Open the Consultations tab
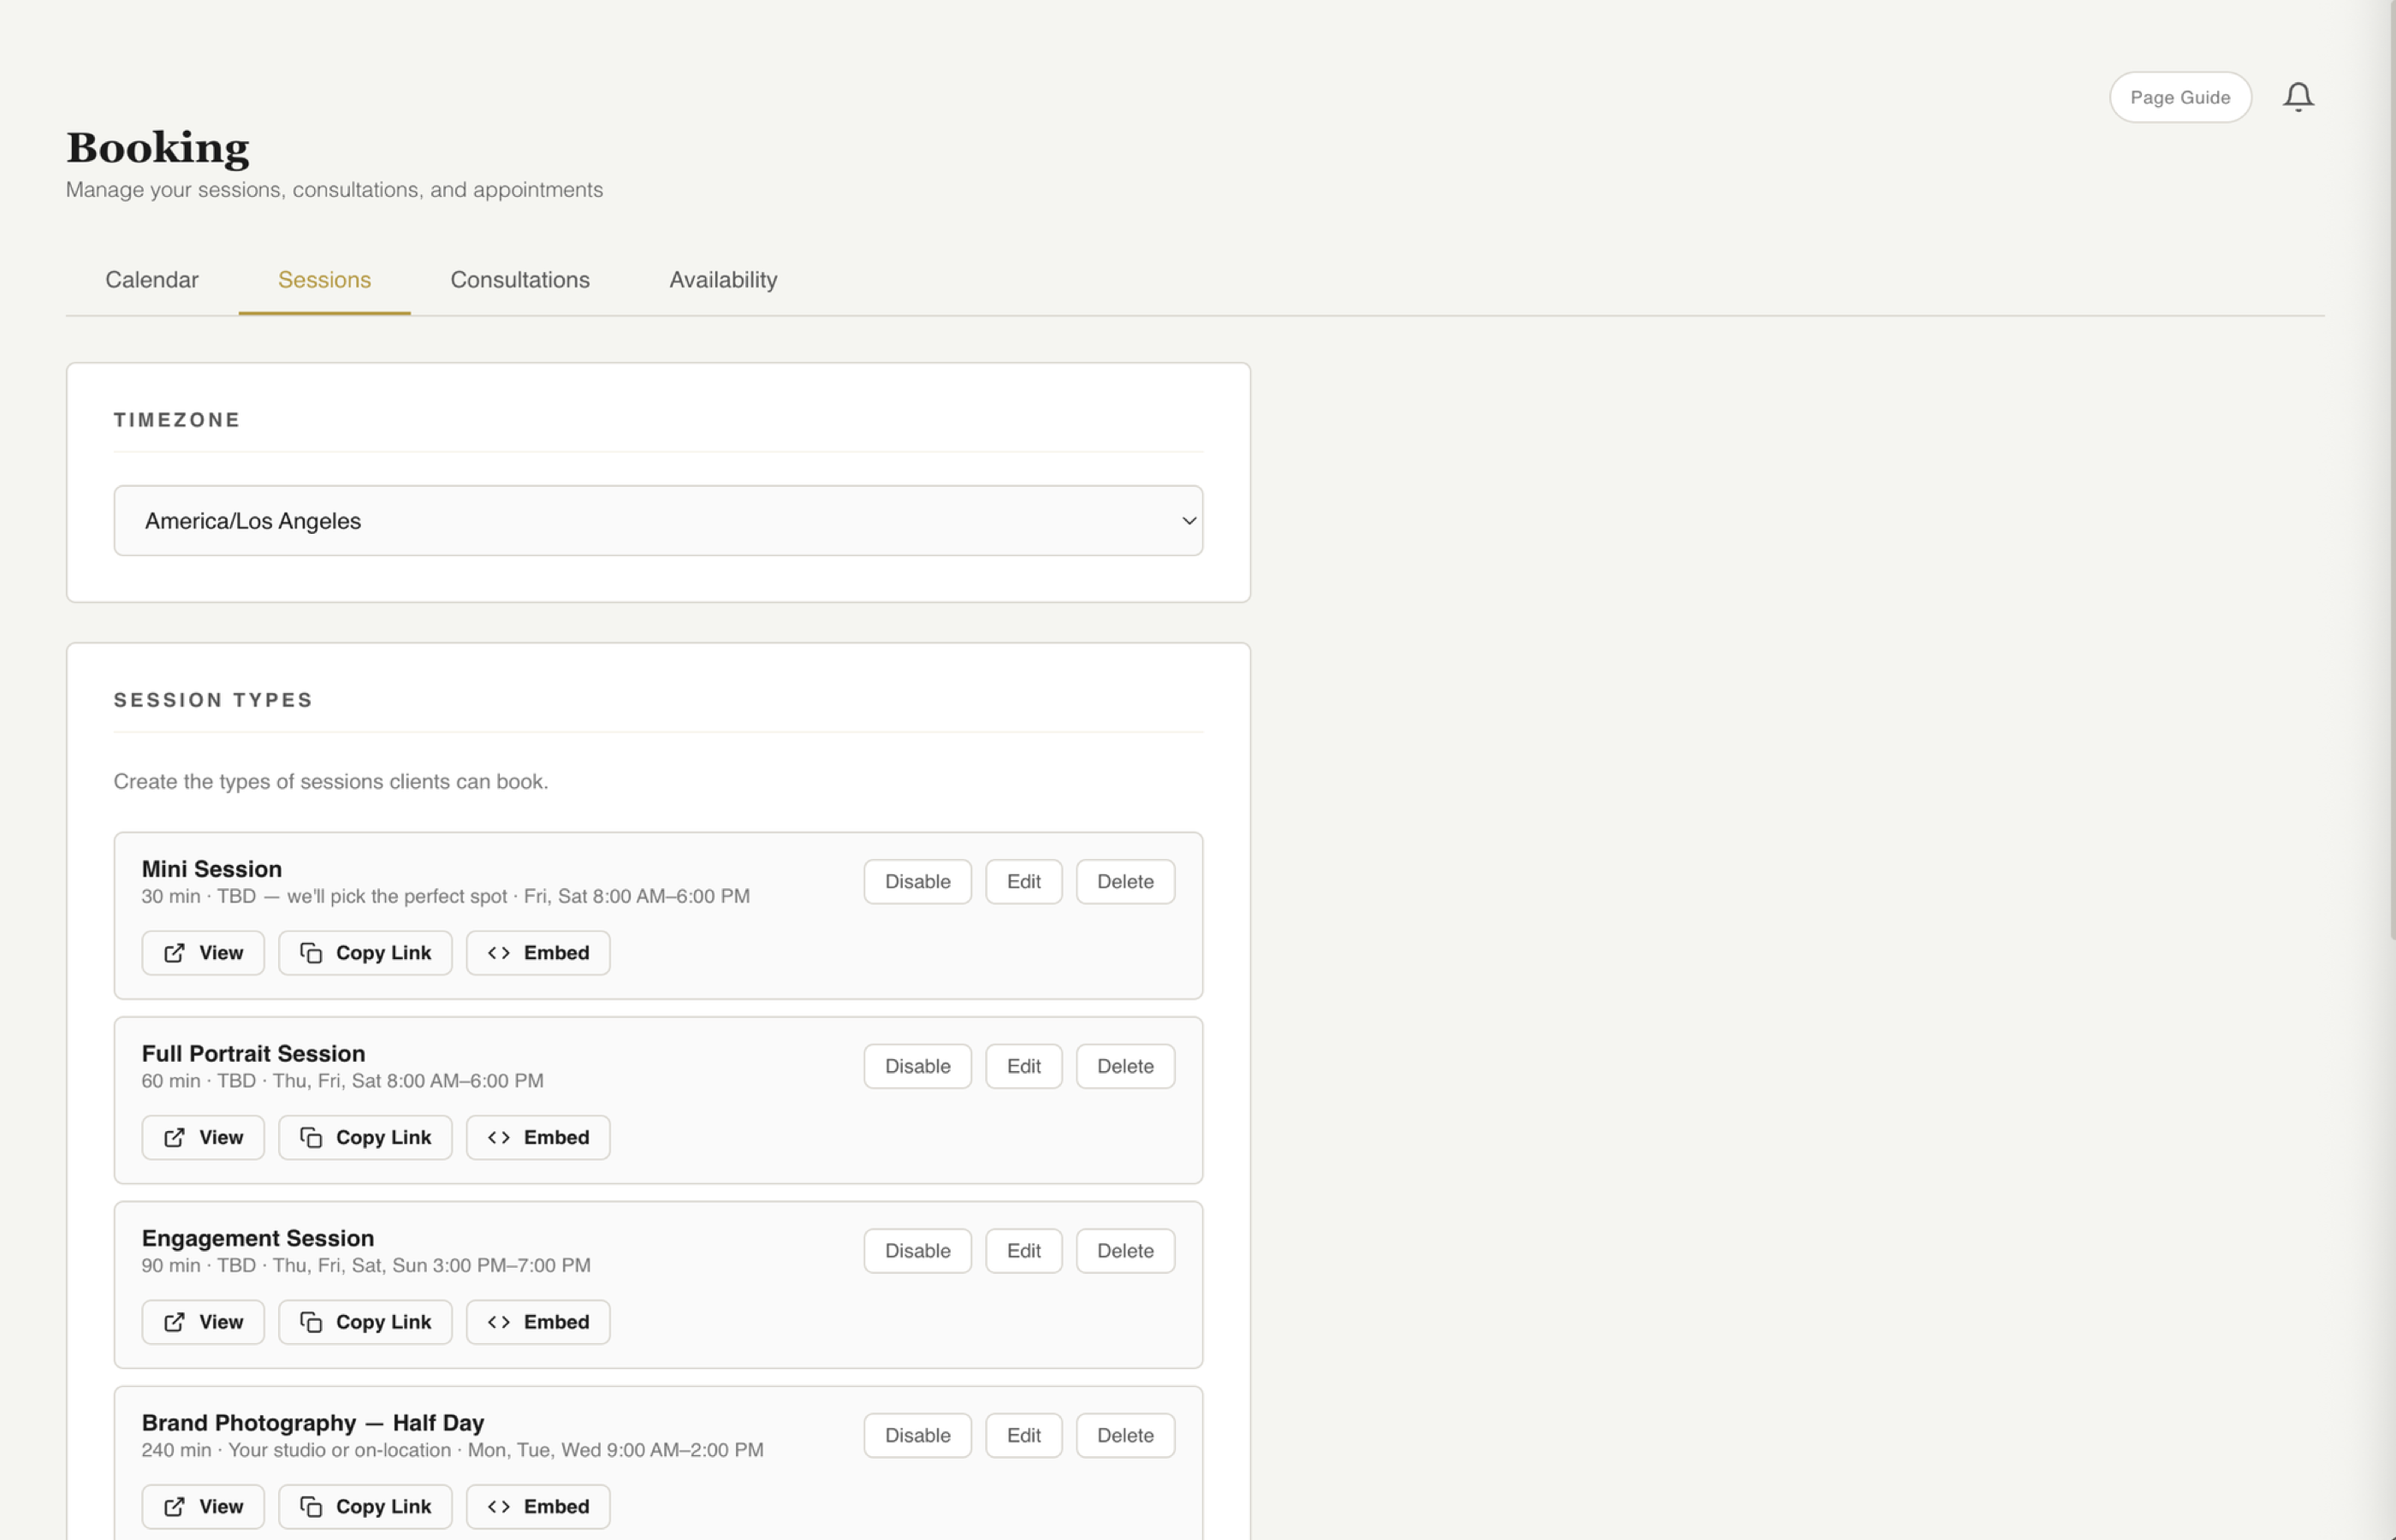The height and width of the screenshot is (1540, 2396). (519, 280)
